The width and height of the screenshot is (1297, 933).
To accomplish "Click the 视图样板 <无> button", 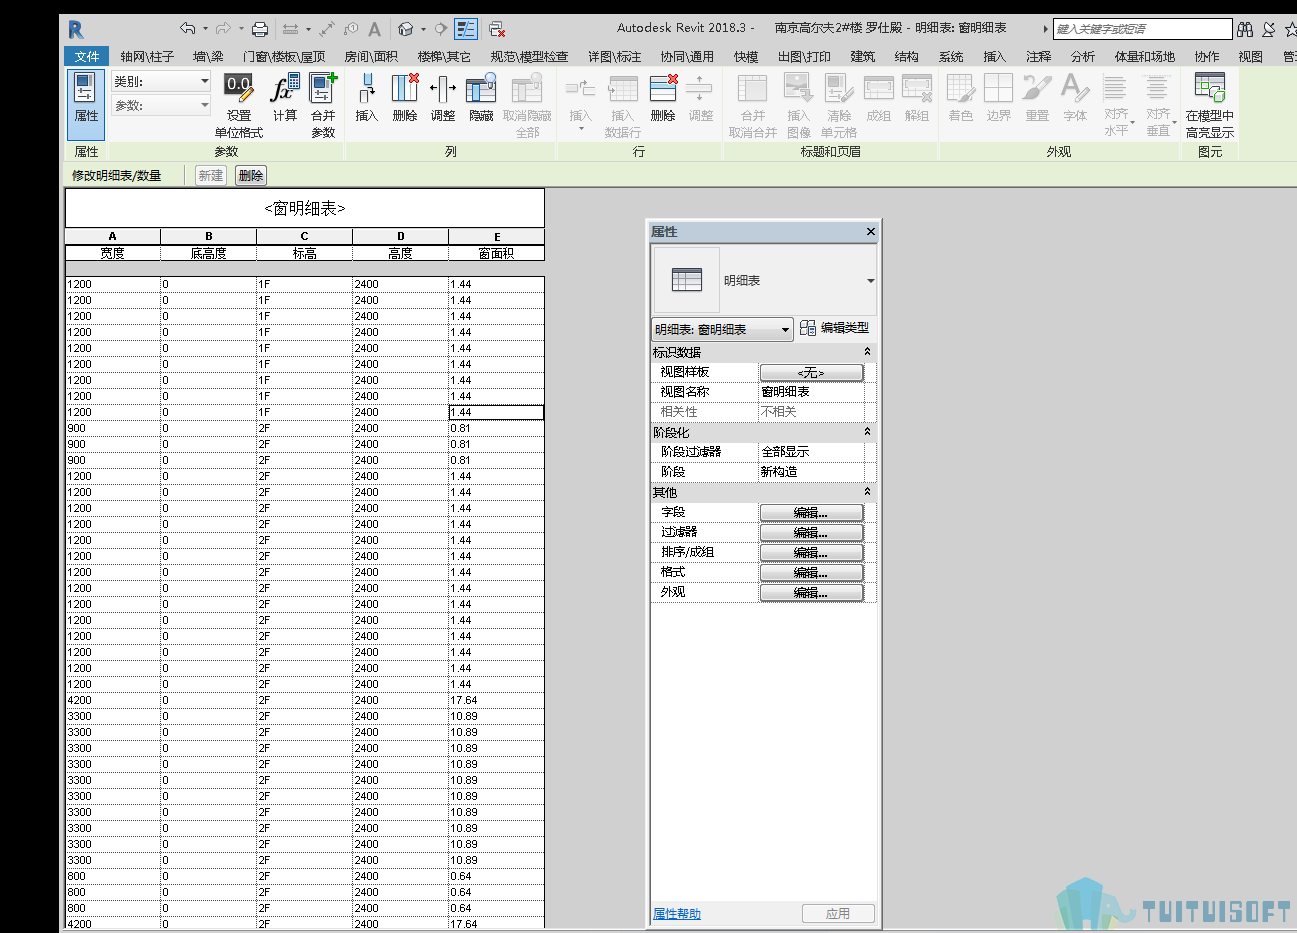I will (811, 372).
